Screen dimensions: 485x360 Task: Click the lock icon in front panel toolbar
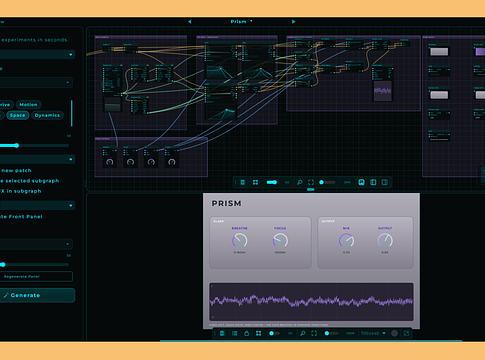point(247,333)
